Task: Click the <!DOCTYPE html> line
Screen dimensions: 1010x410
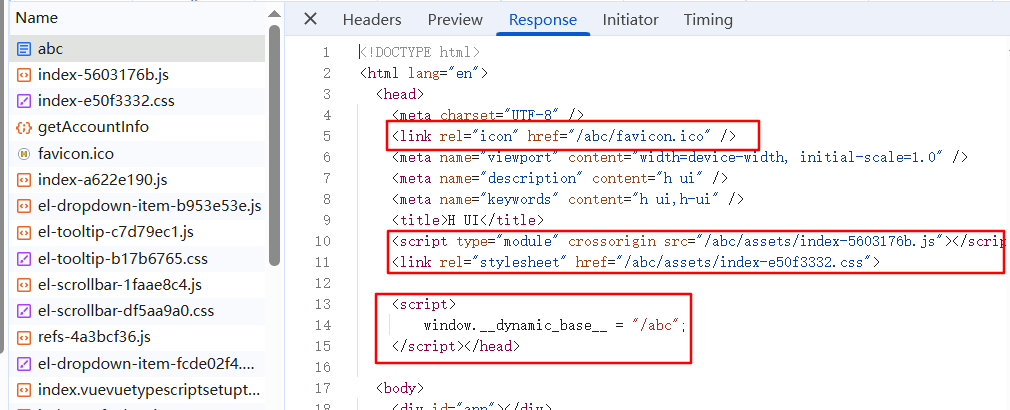Action: pyautogui.click(x=419, y=52)
